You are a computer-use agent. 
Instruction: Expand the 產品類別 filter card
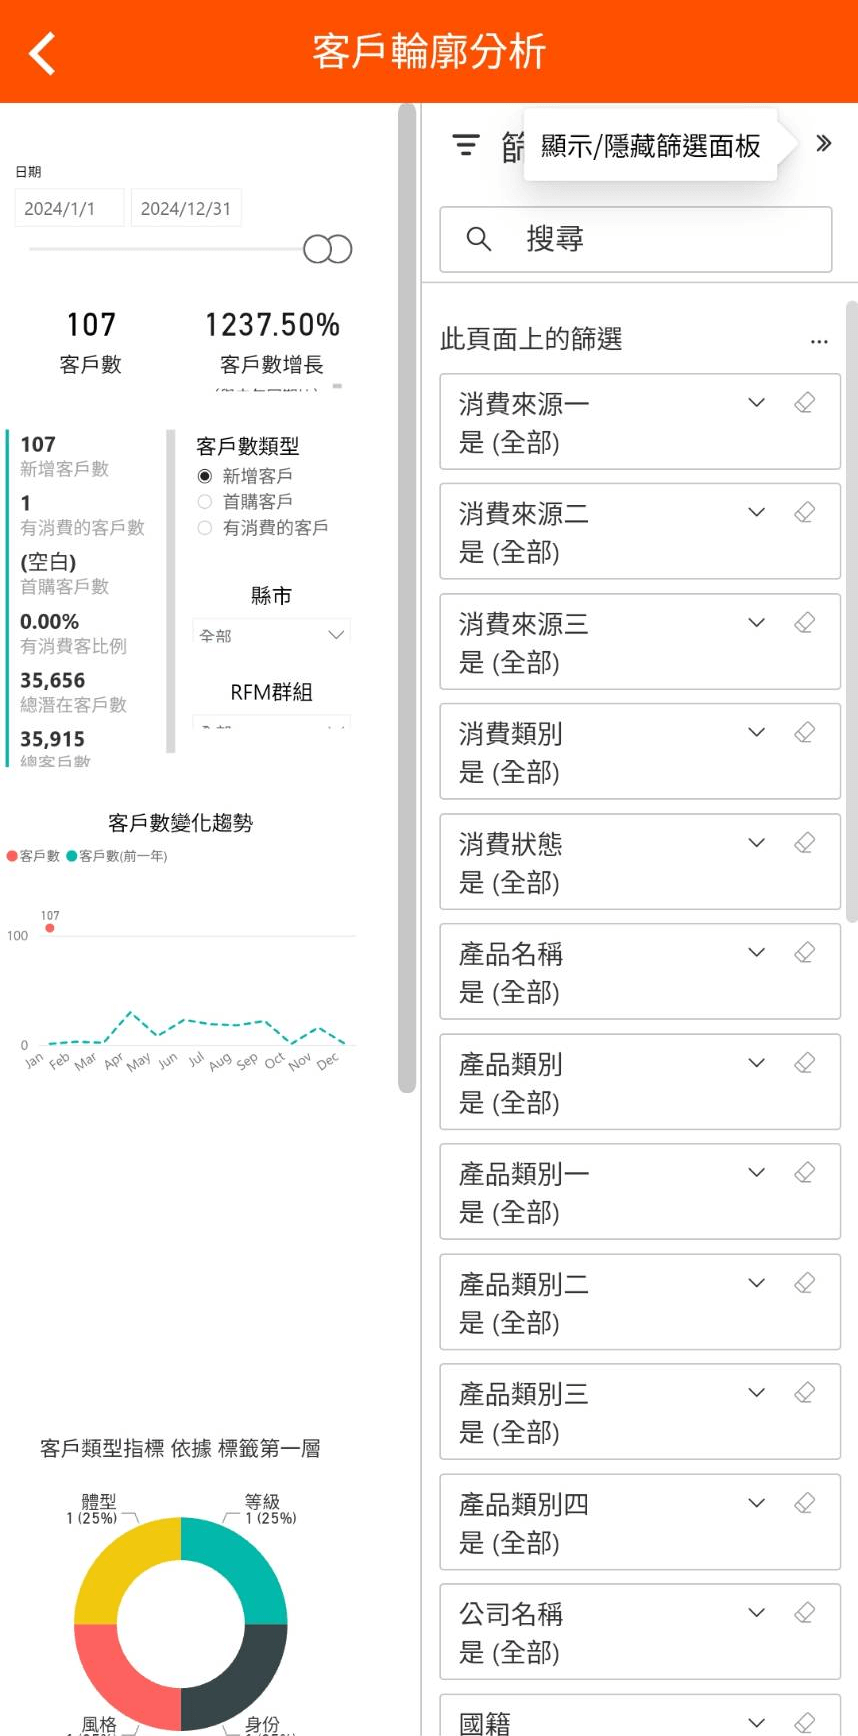pos(757,1062)
